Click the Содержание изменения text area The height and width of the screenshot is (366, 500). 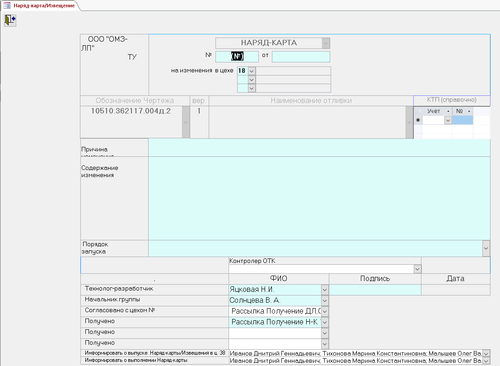(x=319, y=198)
